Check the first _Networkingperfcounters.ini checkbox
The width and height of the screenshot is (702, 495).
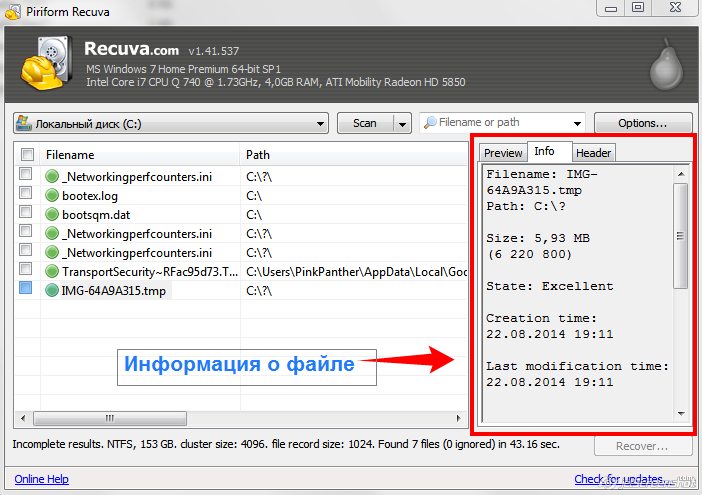point(26,173)
